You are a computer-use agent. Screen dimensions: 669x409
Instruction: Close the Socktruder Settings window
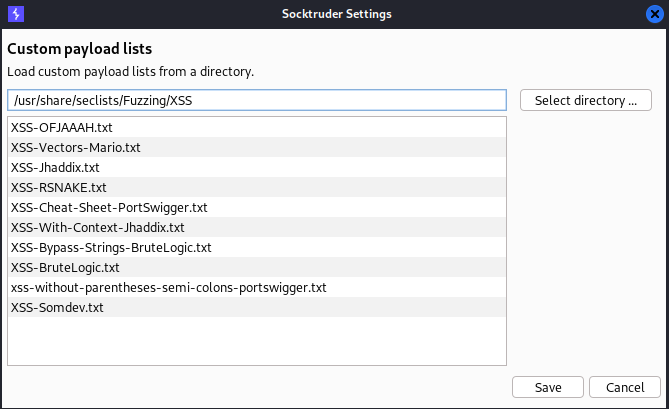[x=653, y=14]
